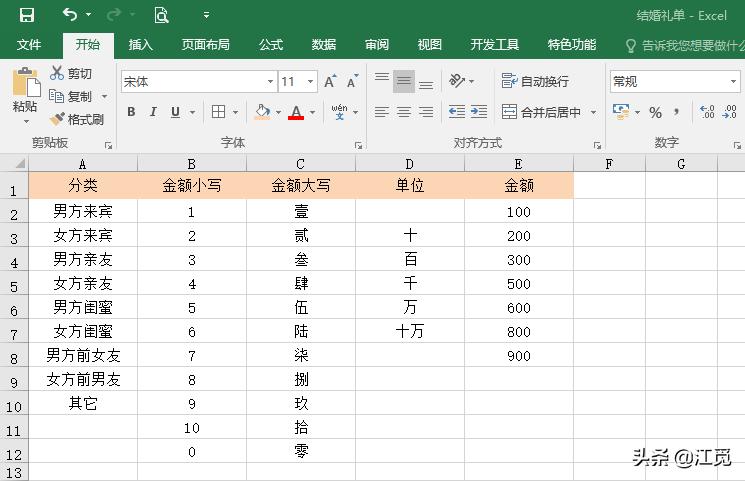Activate the Format Painter 格式刷
The width and height of the screenshot is (745, 481).
coord(76,119)
